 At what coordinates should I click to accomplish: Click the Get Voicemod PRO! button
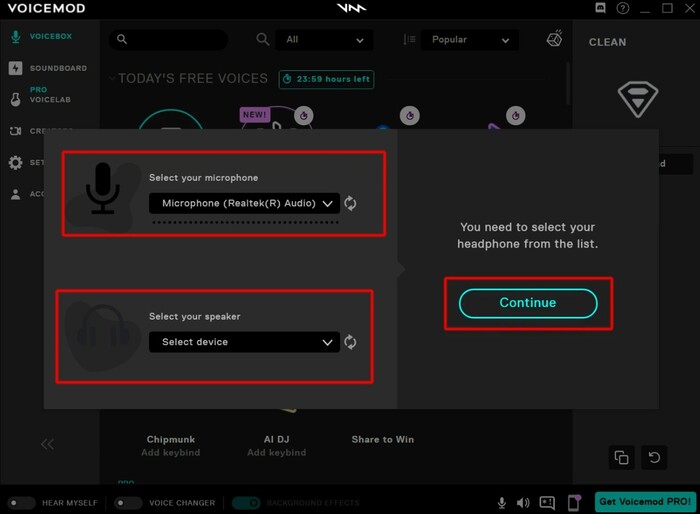click(x=646, y=501)
